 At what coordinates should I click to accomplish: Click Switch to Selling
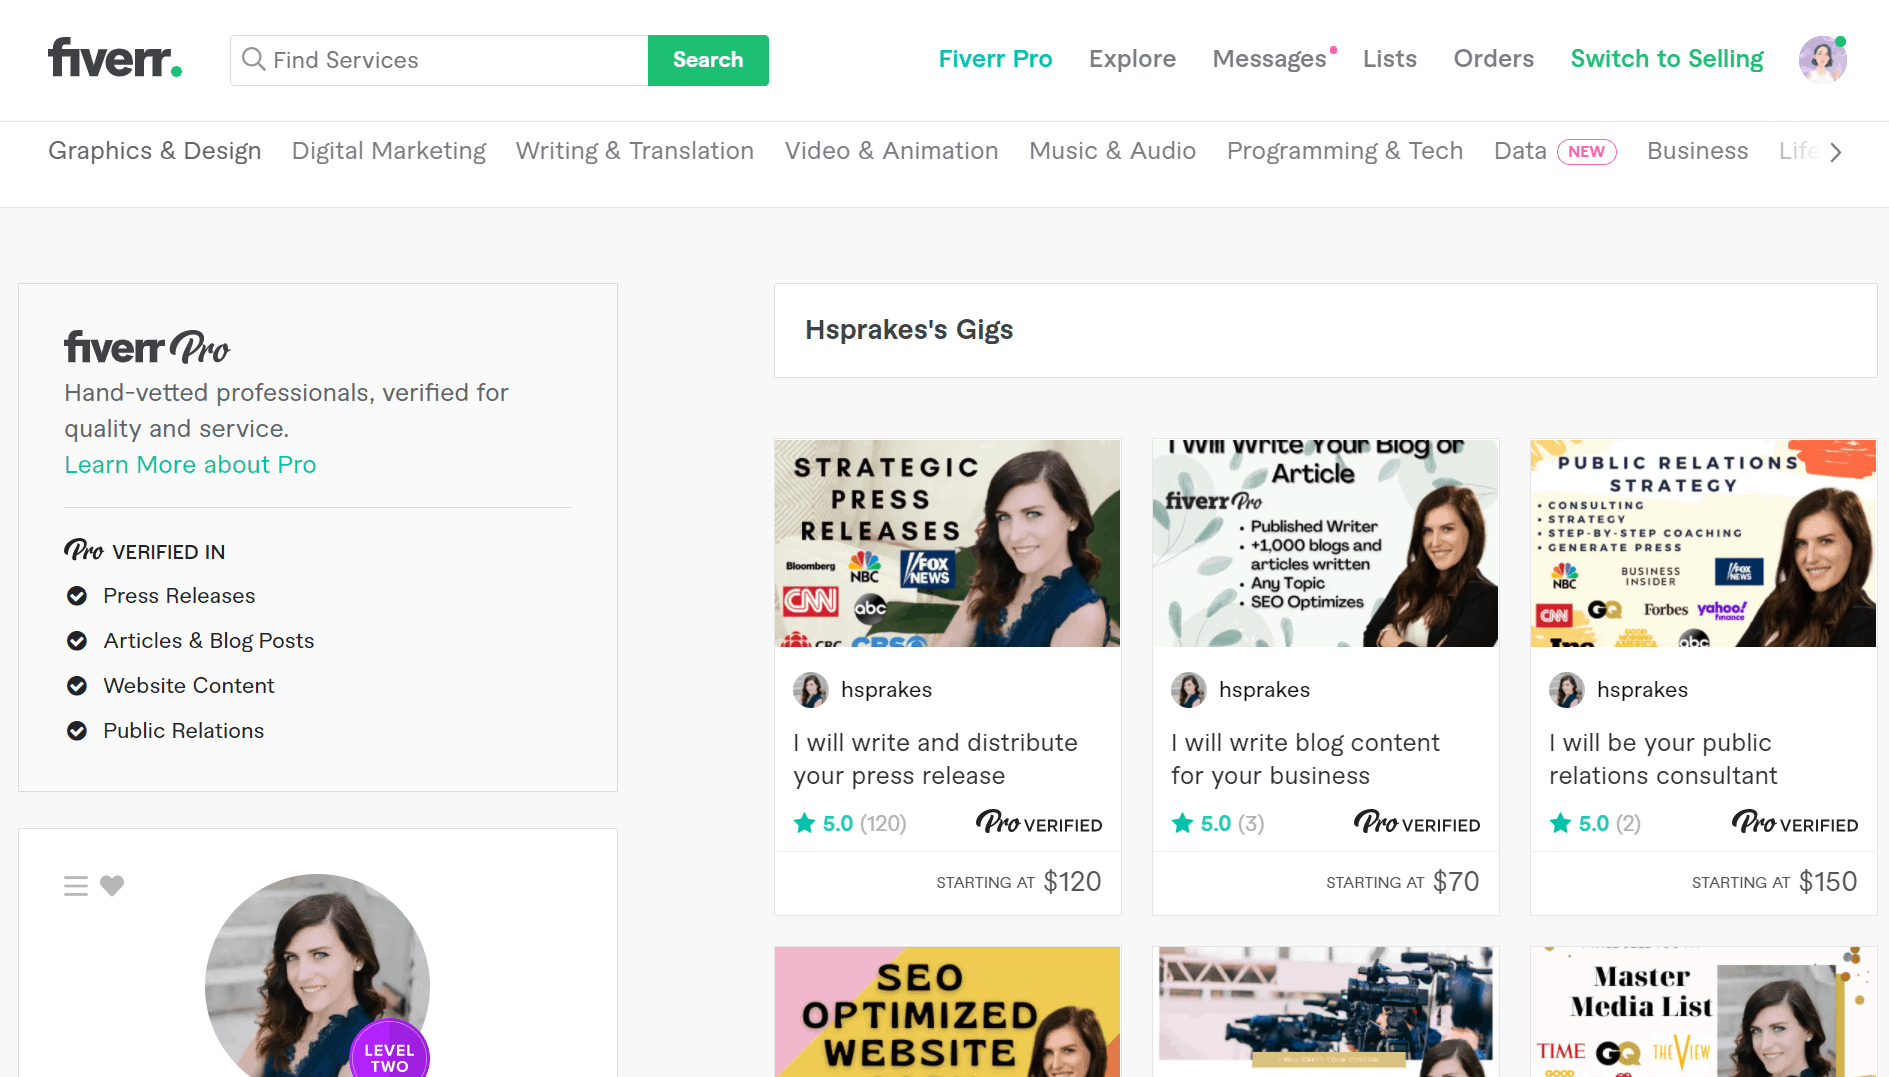[1667, 59]
